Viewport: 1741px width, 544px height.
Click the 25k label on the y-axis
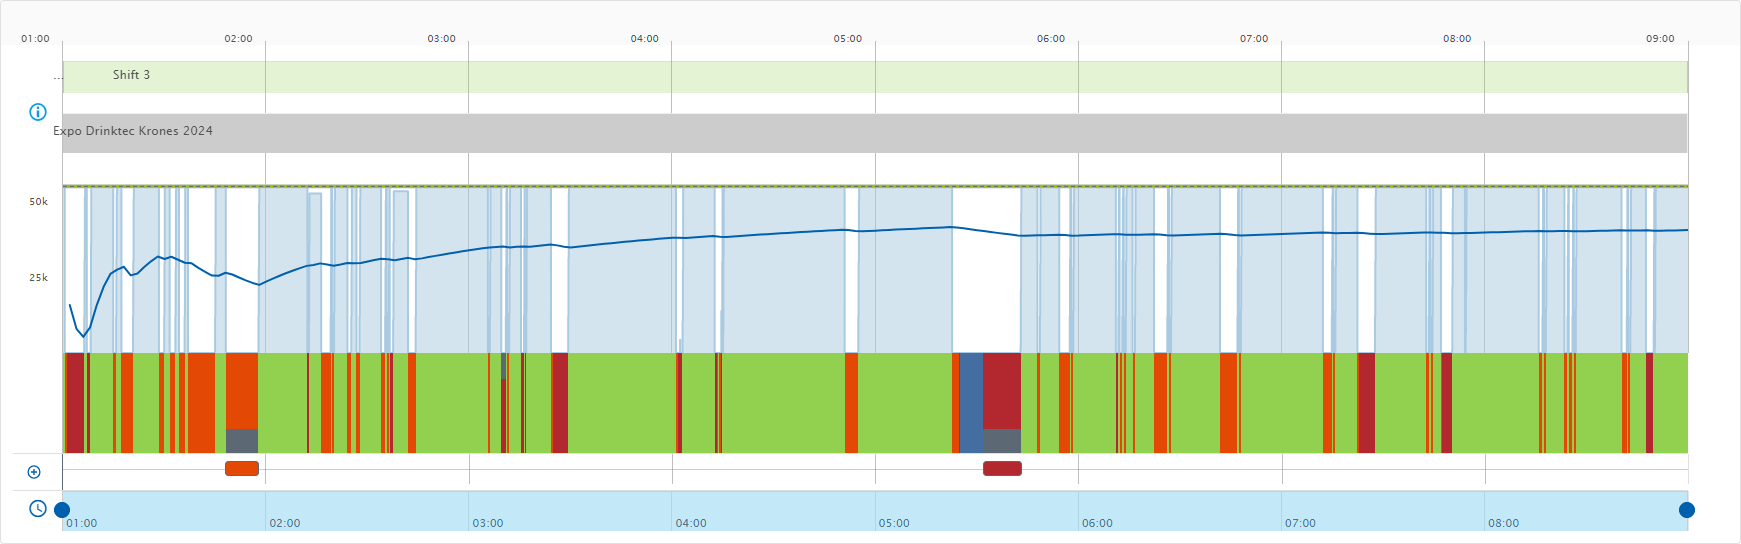[x=38, y=278]
